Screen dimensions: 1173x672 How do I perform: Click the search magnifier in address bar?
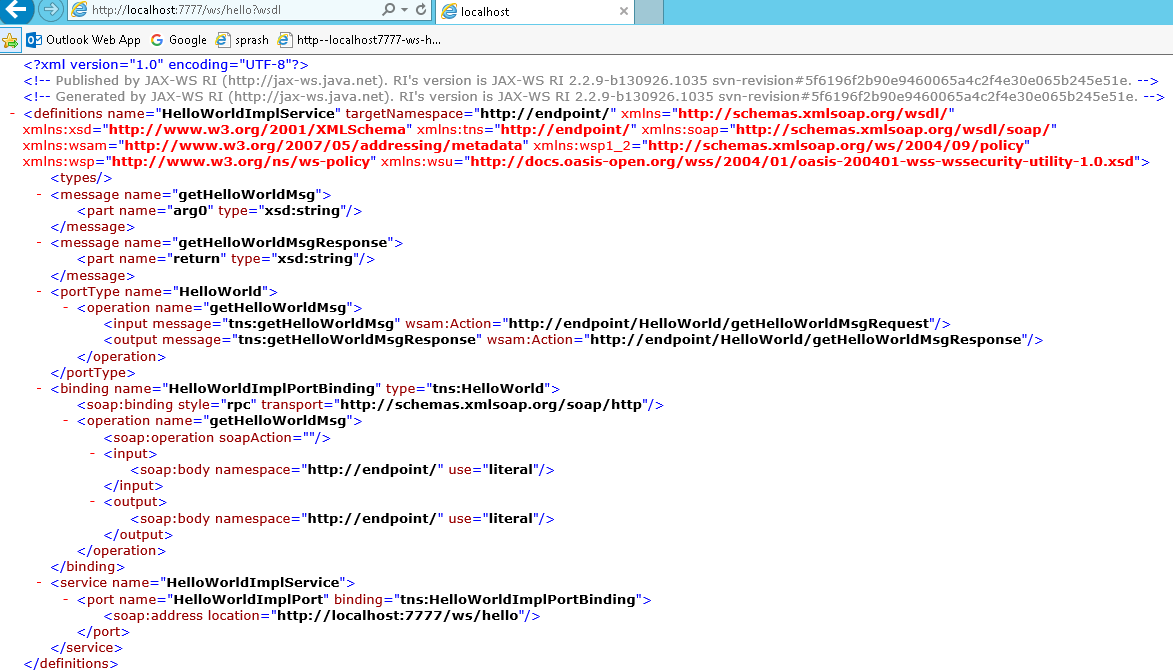(x=389, y=10)
